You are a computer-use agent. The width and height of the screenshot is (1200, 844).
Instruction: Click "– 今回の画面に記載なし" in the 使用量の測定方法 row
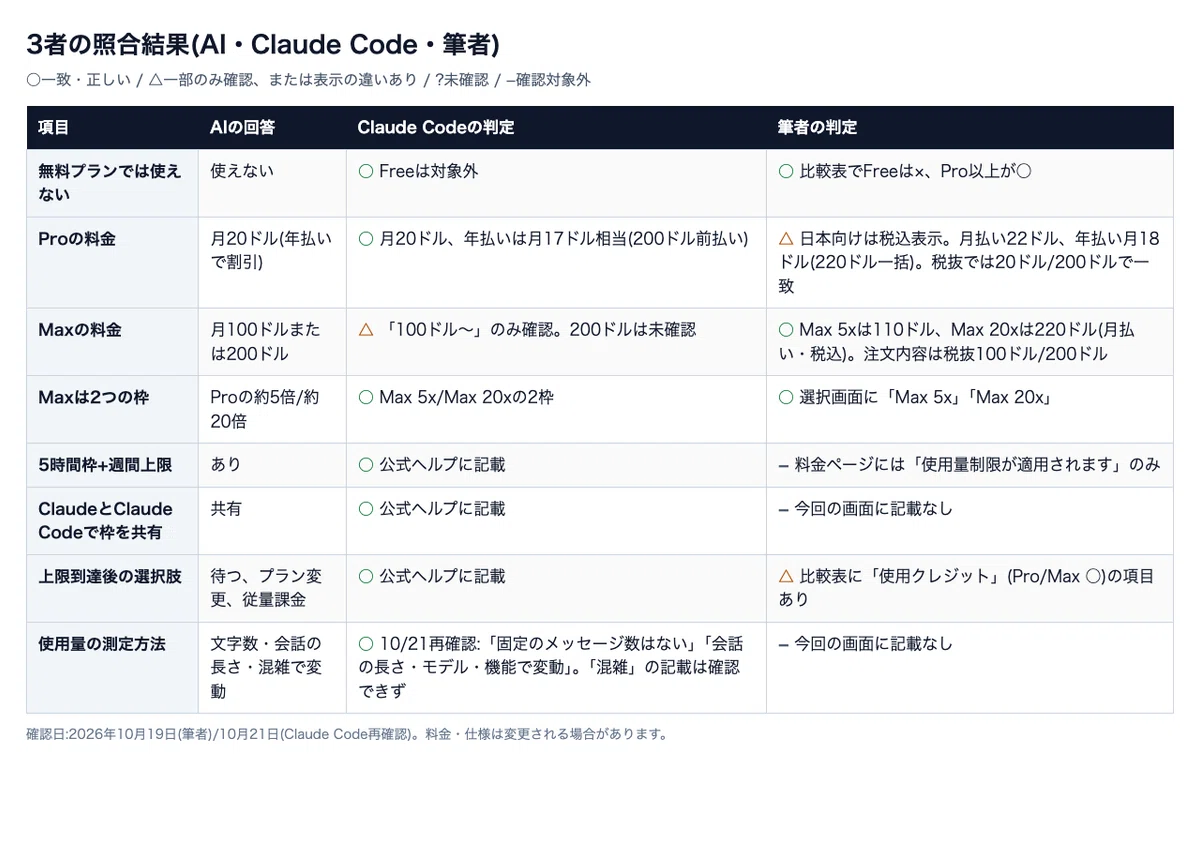970,667
